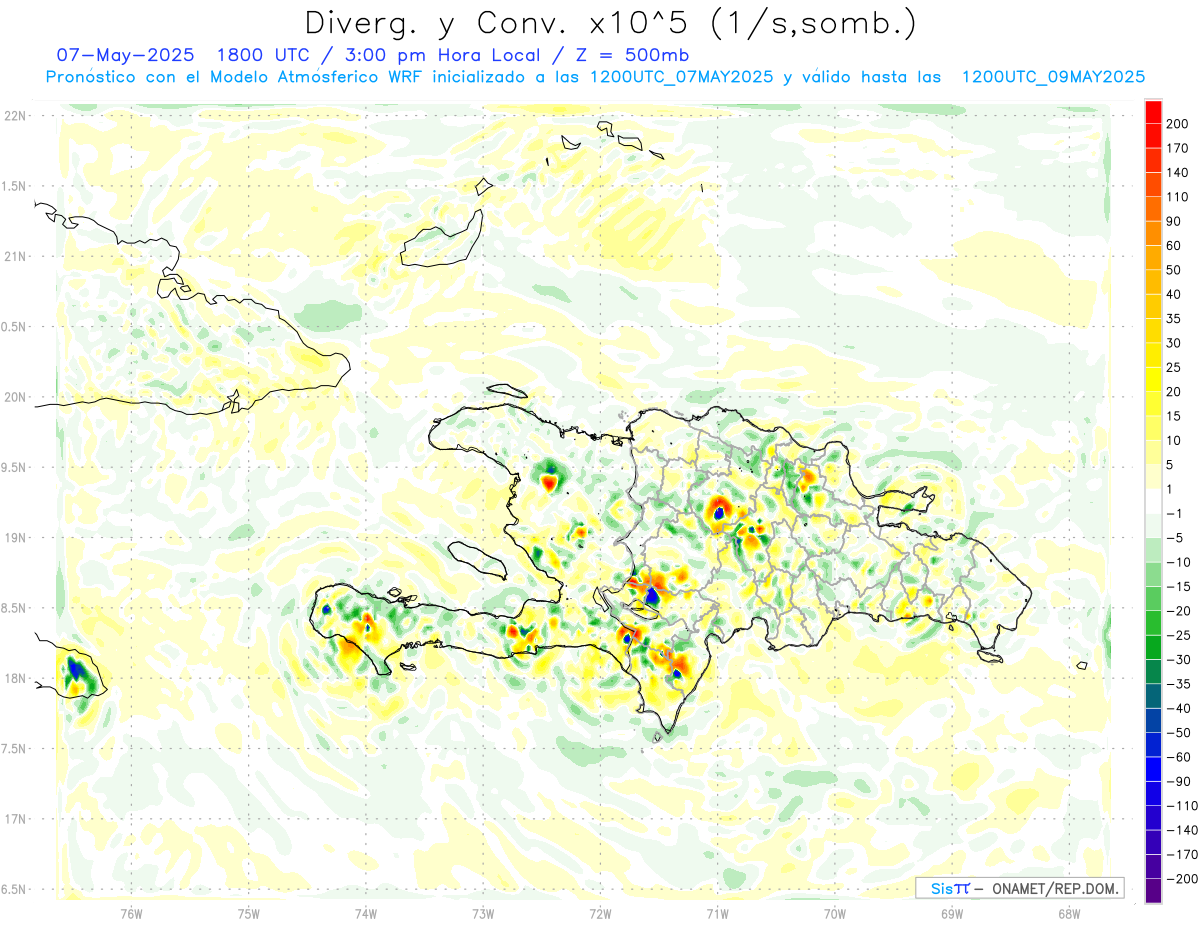Click the latitude label 21N

click(x=15, y=256)
